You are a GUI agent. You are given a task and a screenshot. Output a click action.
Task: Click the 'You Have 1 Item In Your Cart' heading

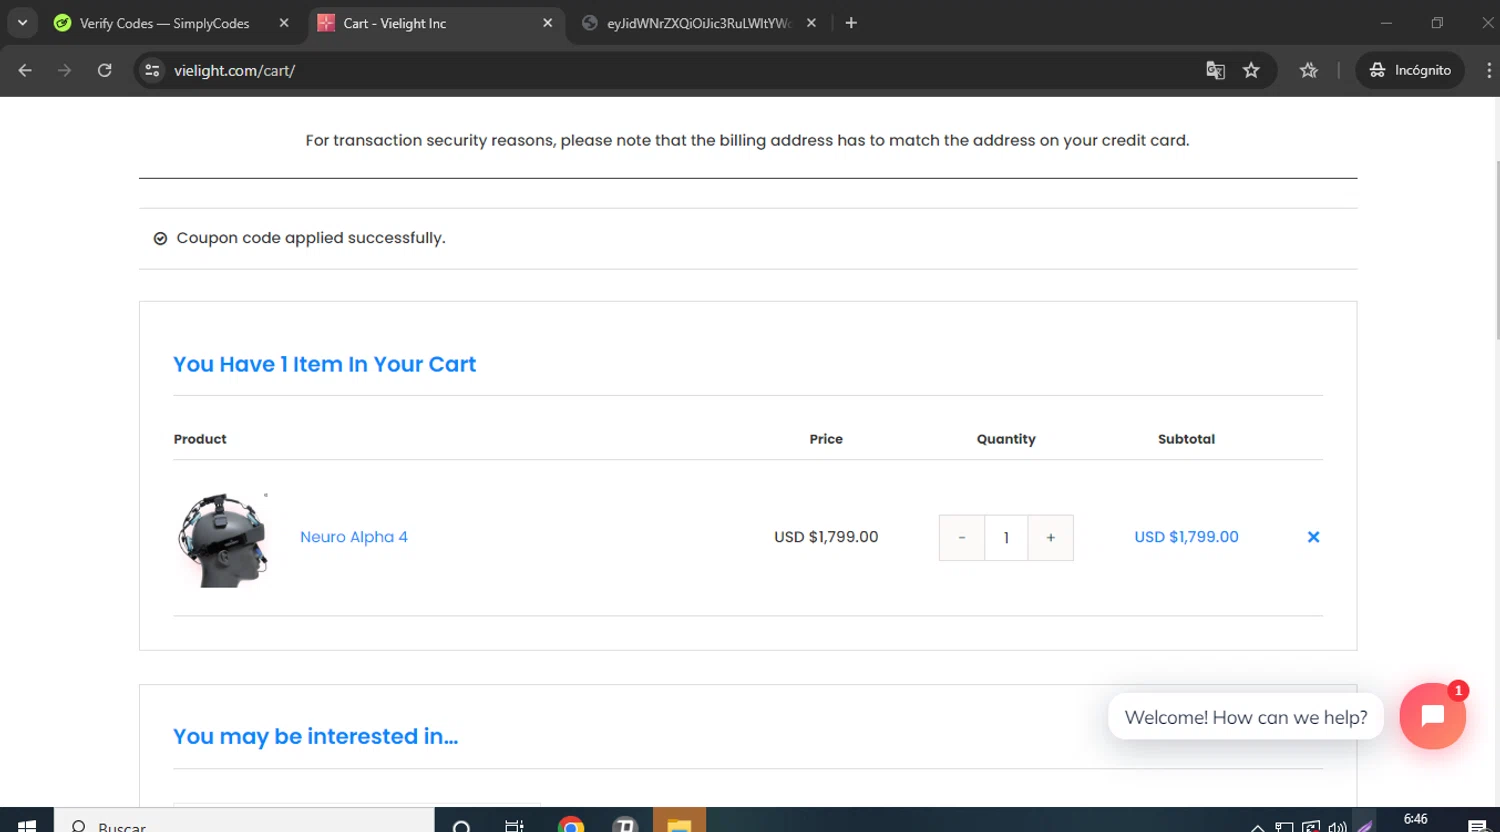[324, 364]
